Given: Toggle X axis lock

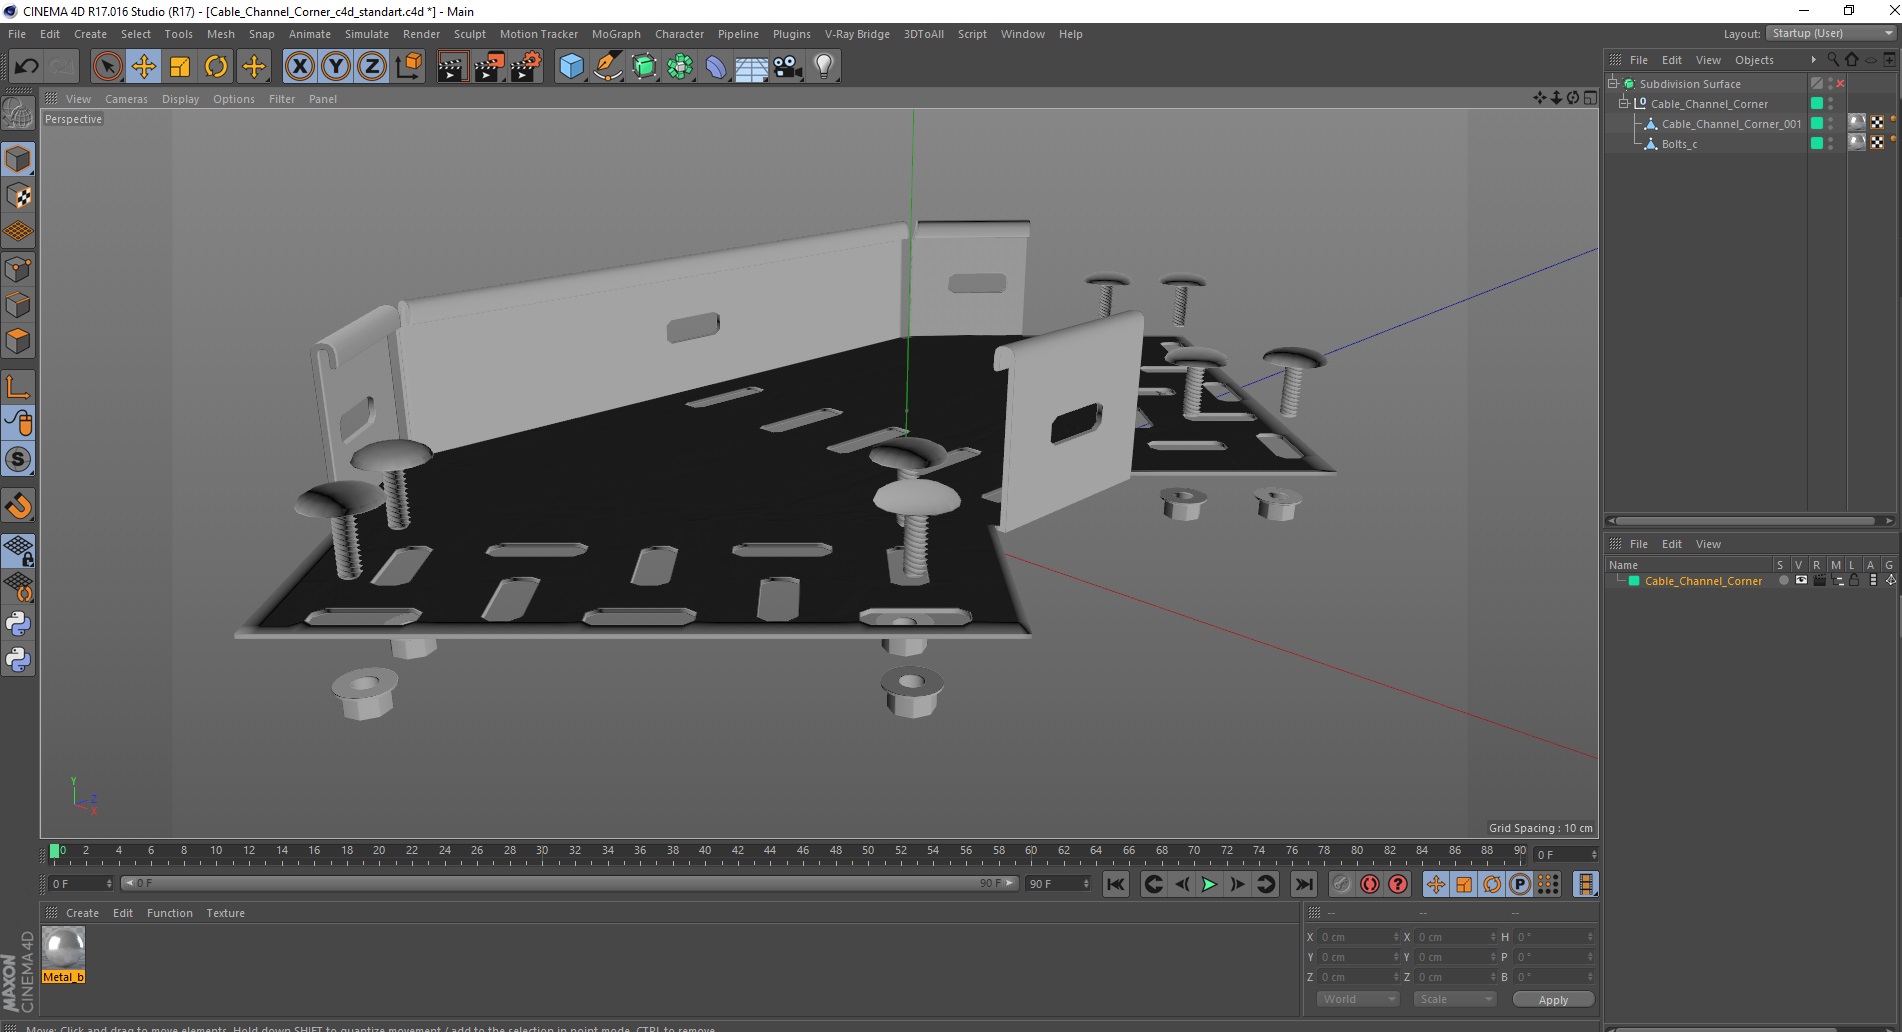Looking at the screenshot, I should click(299, 67).
